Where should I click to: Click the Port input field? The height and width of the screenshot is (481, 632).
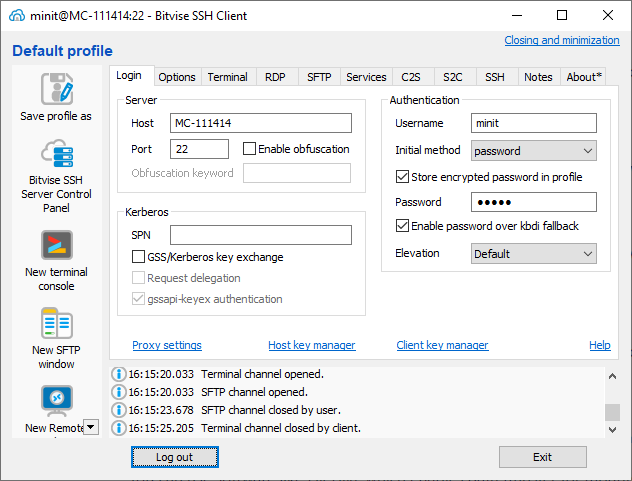[200, 149]
